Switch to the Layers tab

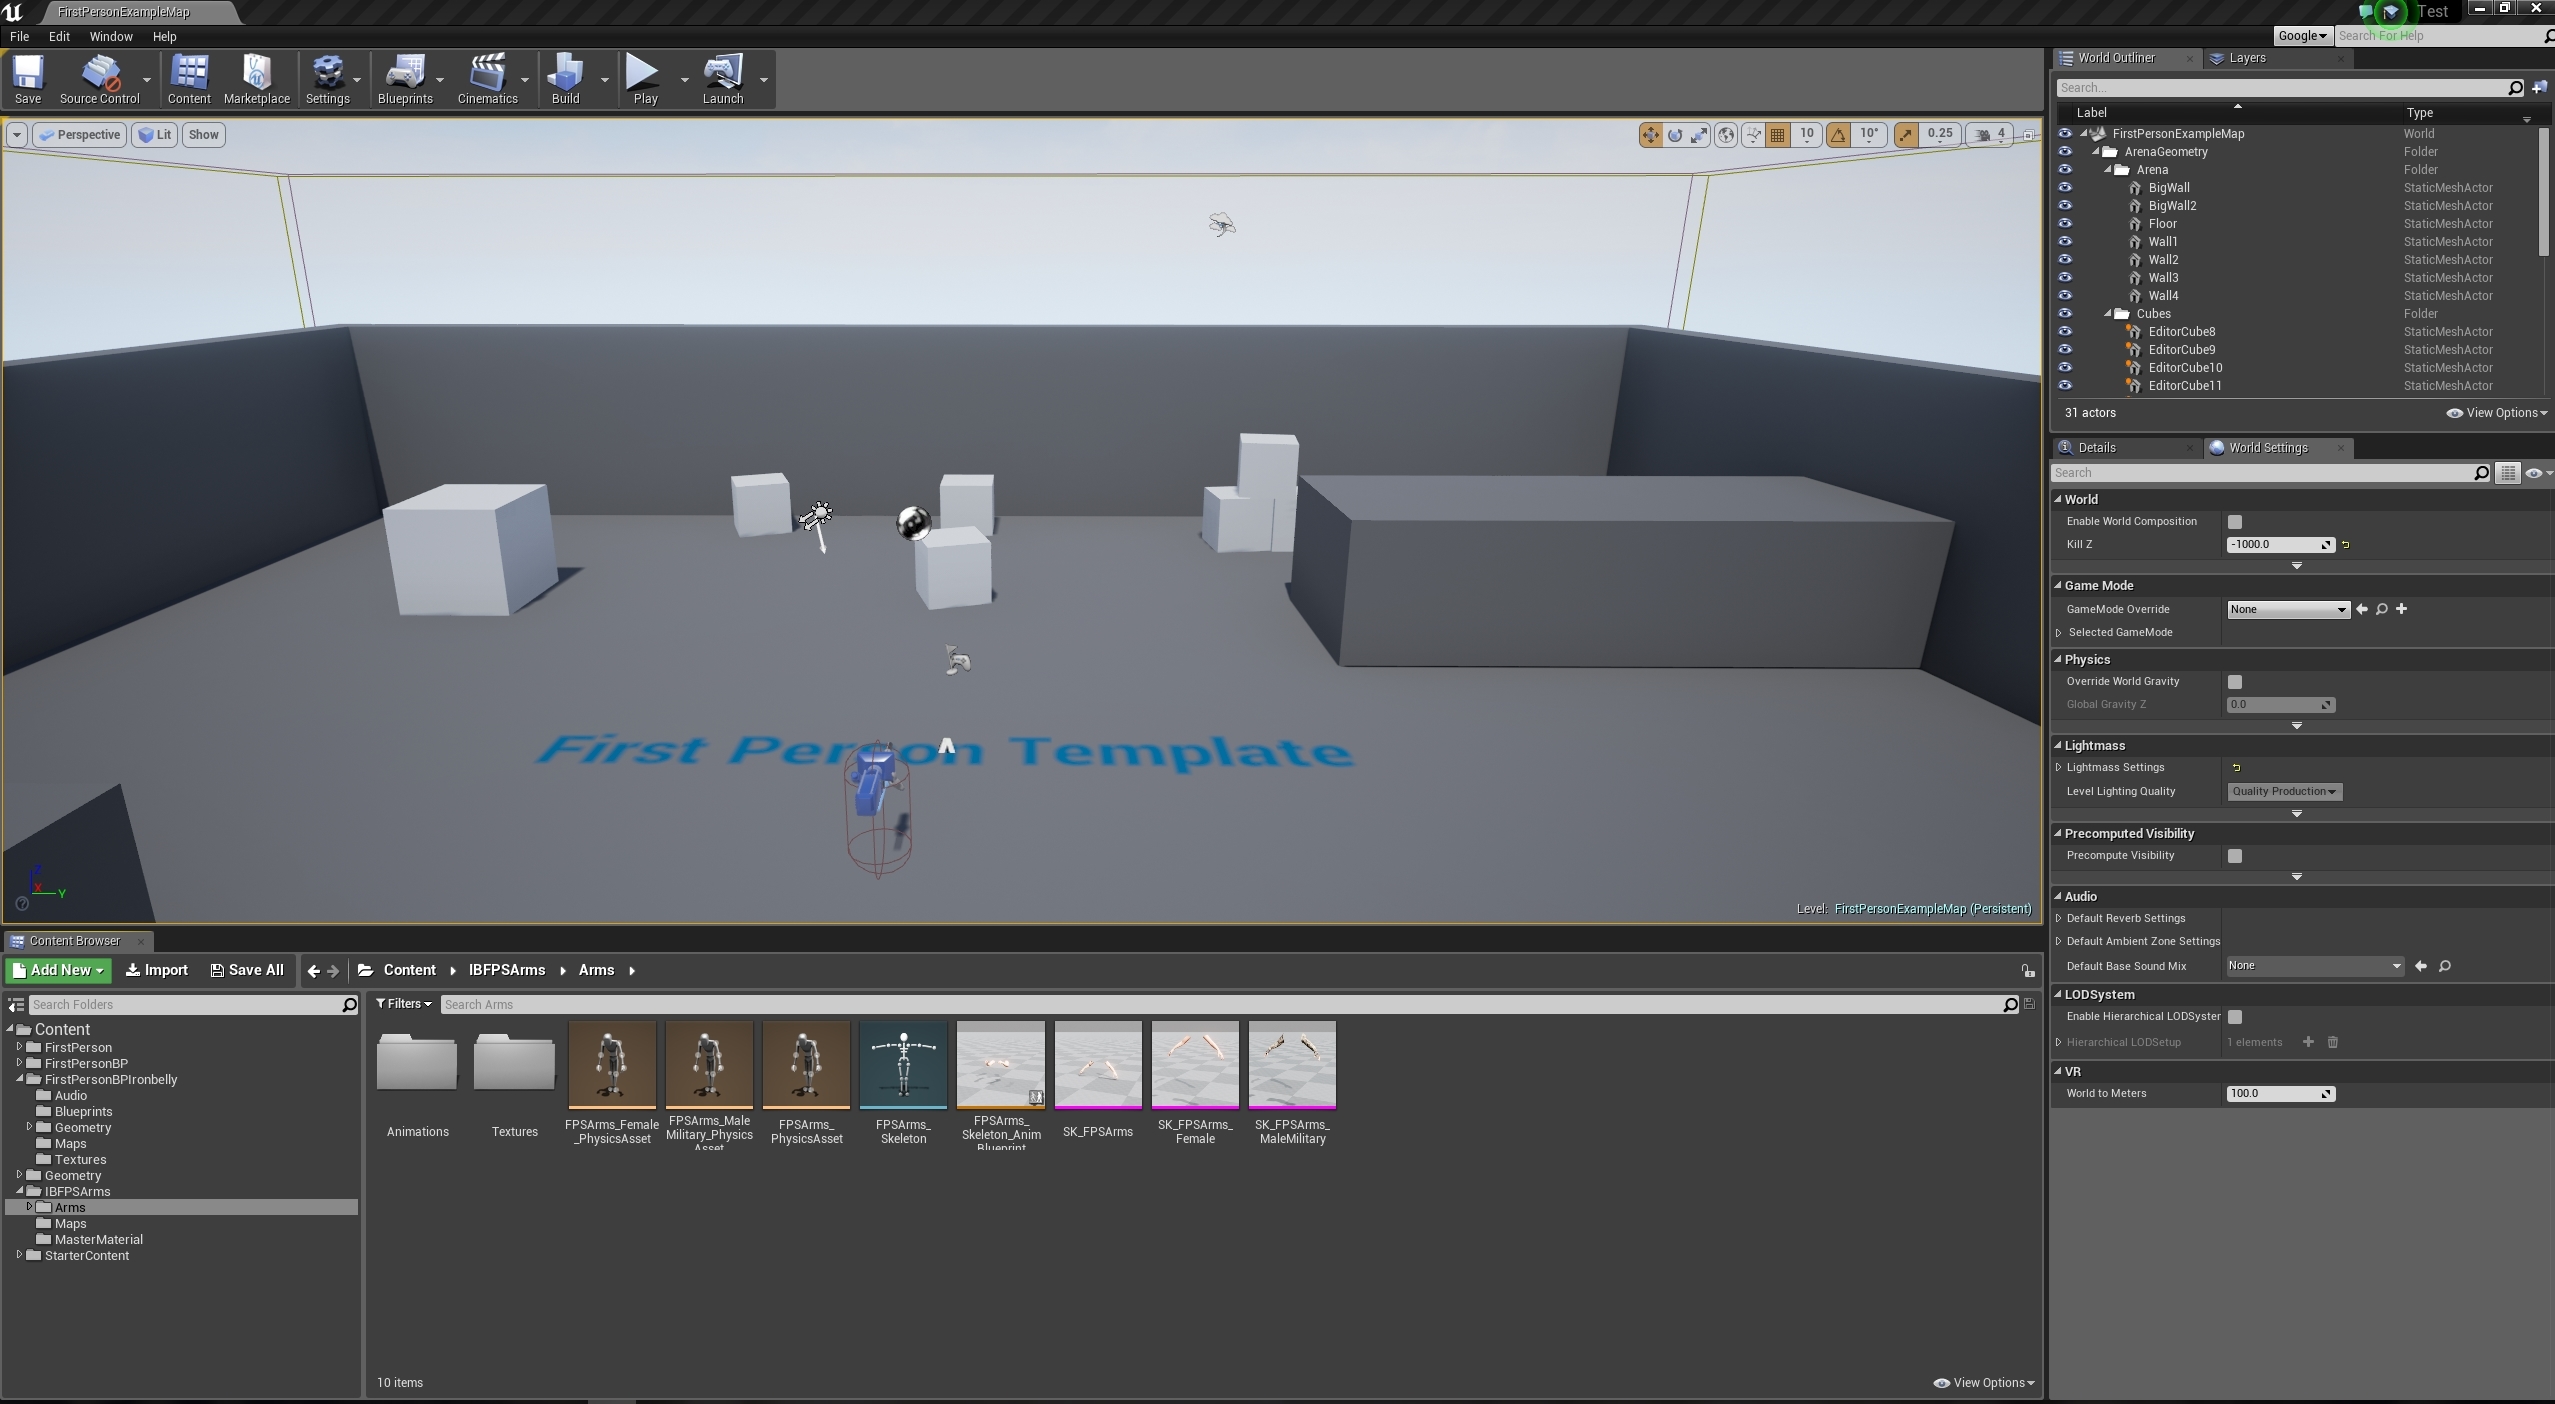(x=2276, y=58)
